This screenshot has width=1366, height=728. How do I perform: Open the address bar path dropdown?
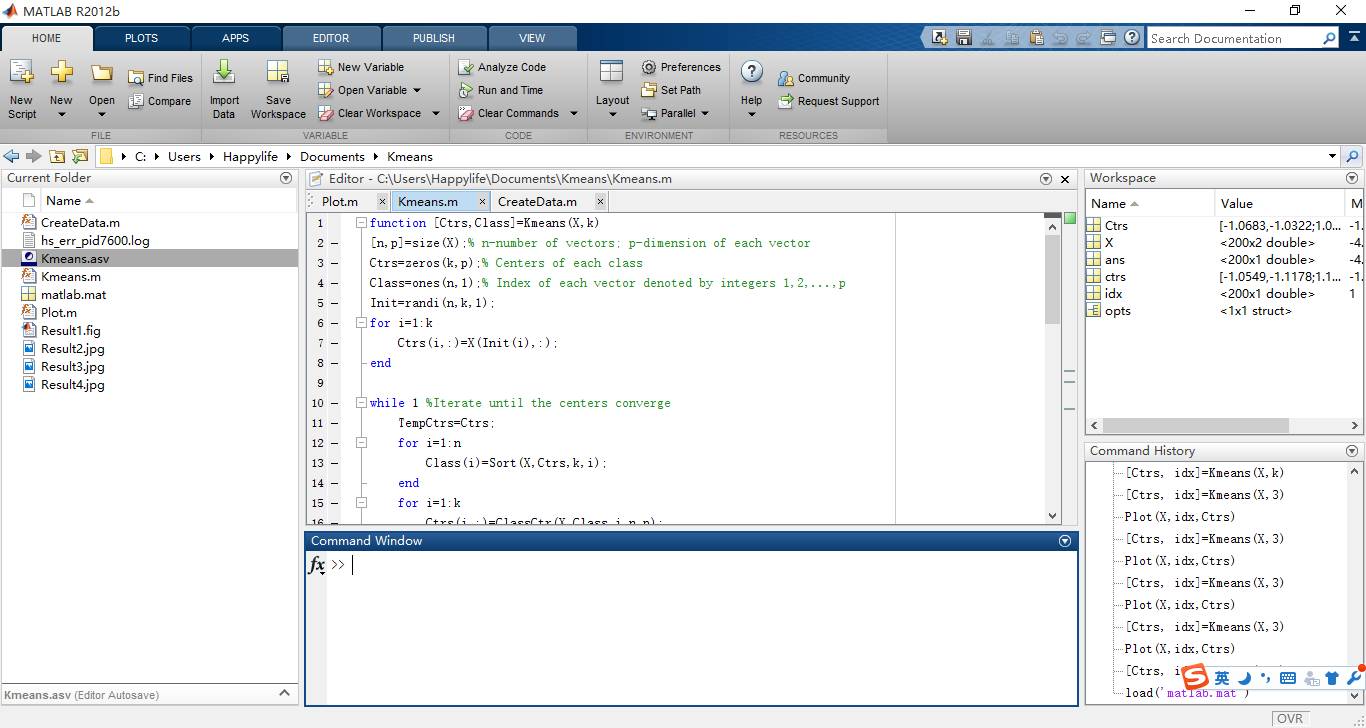1332,156
